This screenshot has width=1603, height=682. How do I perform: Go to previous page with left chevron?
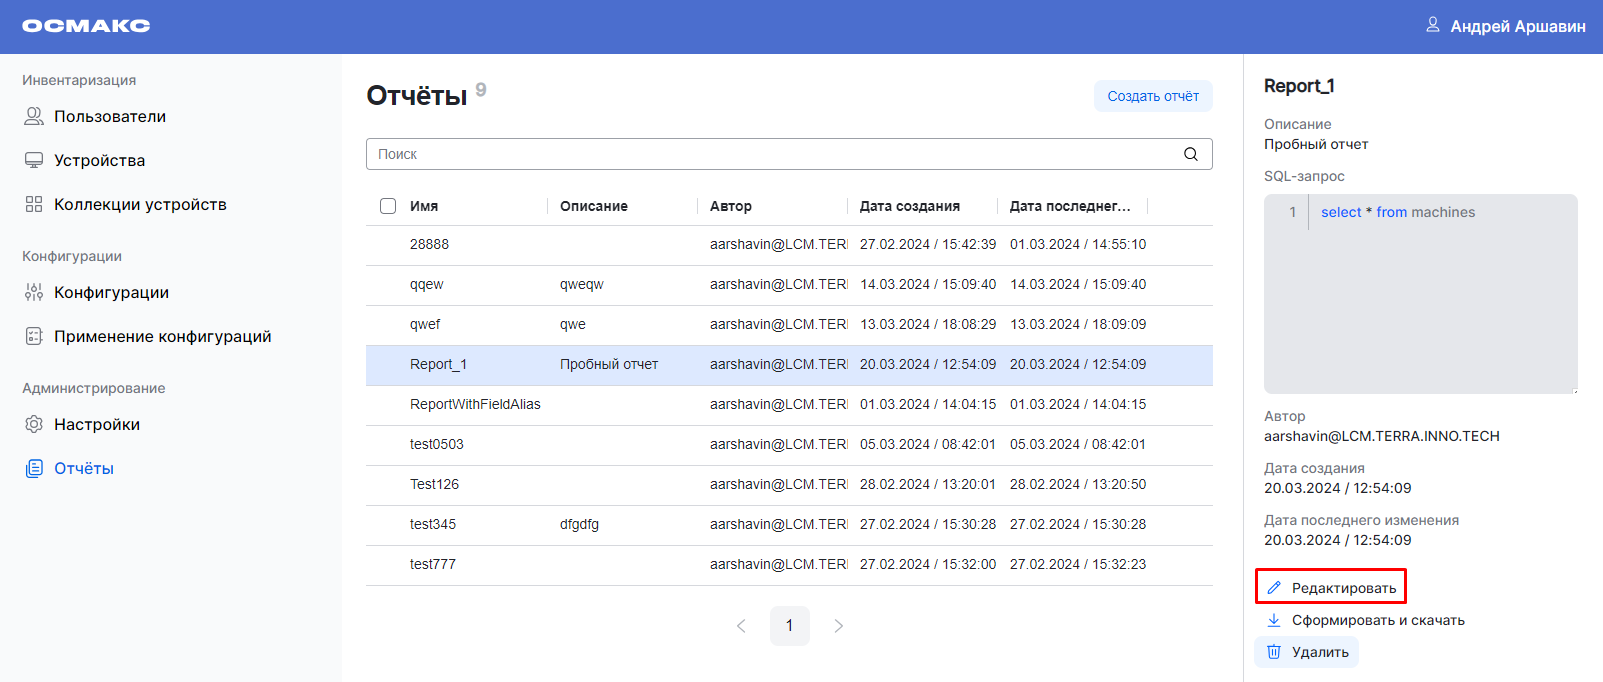(741, 626)
